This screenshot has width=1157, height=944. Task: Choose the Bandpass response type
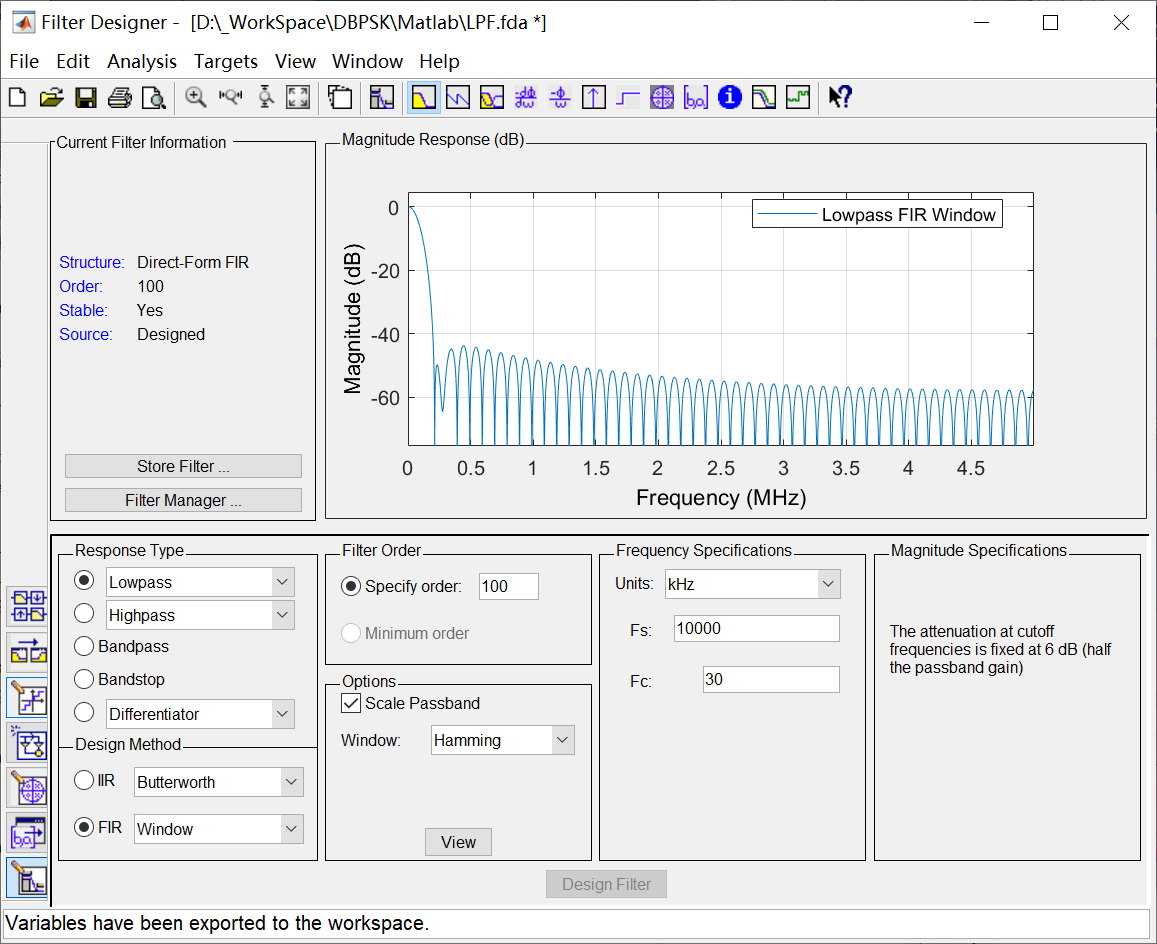click(84, 647)
